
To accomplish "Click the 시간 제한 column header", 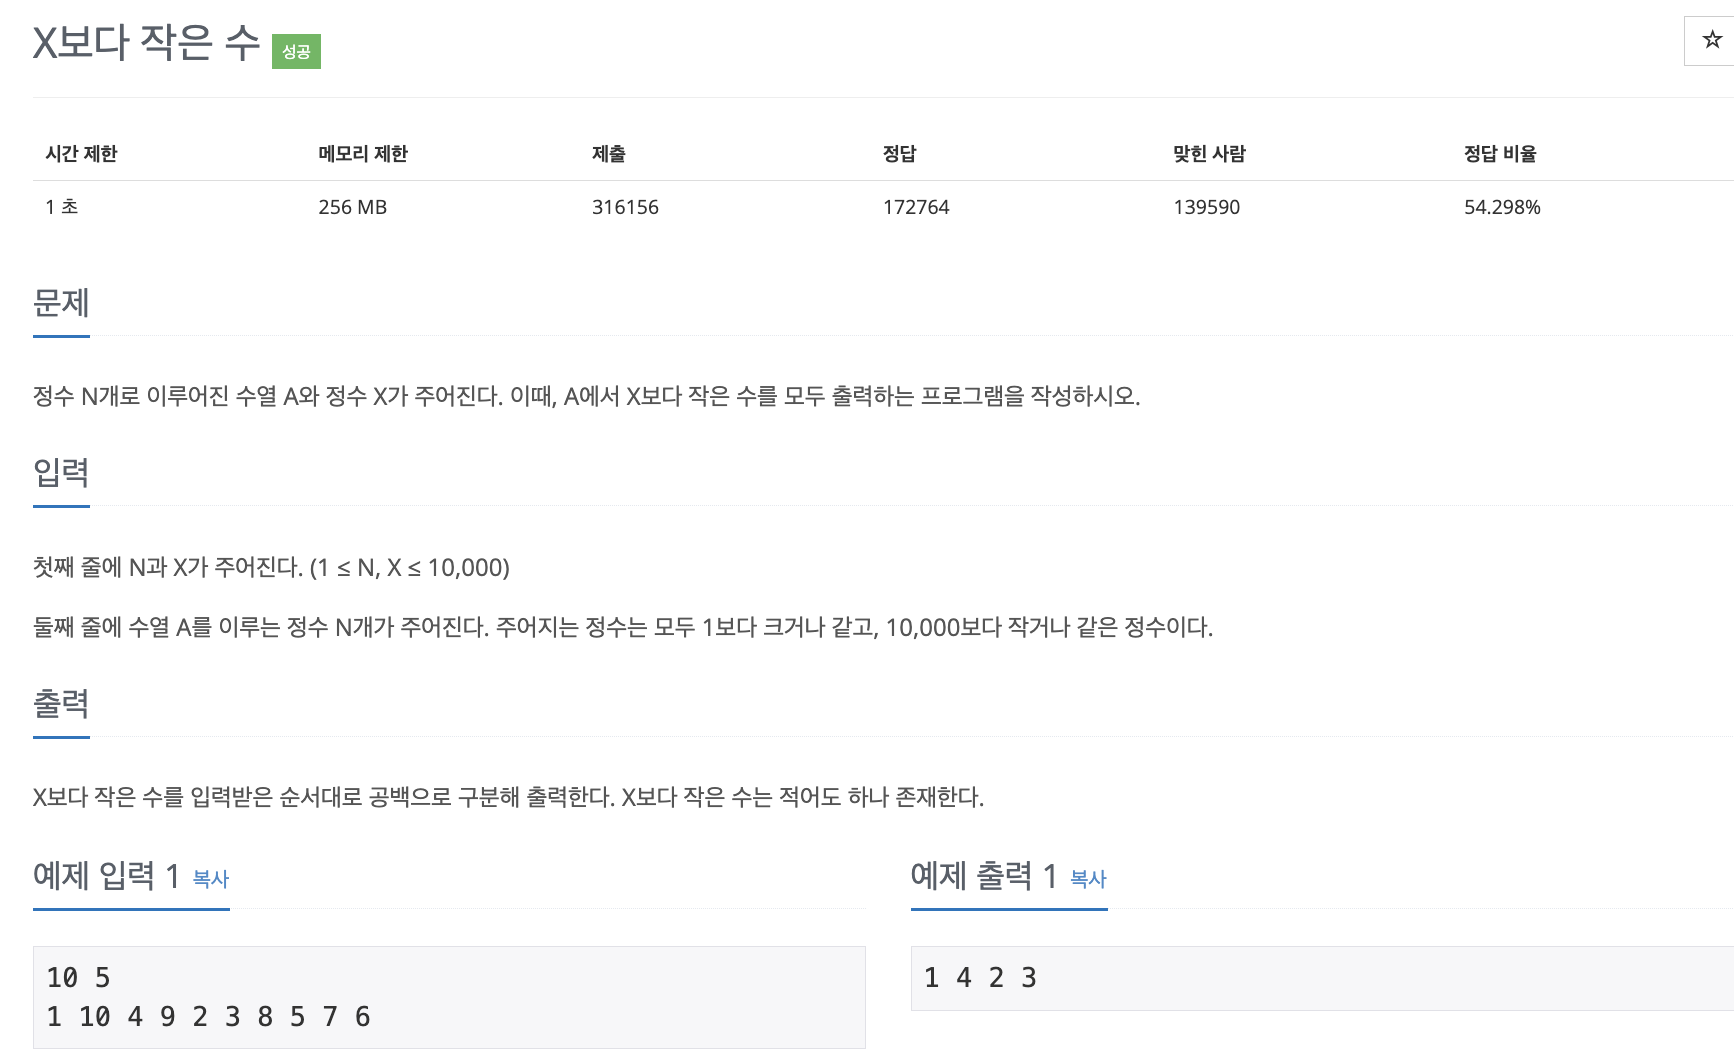I will tap(81, 154).
